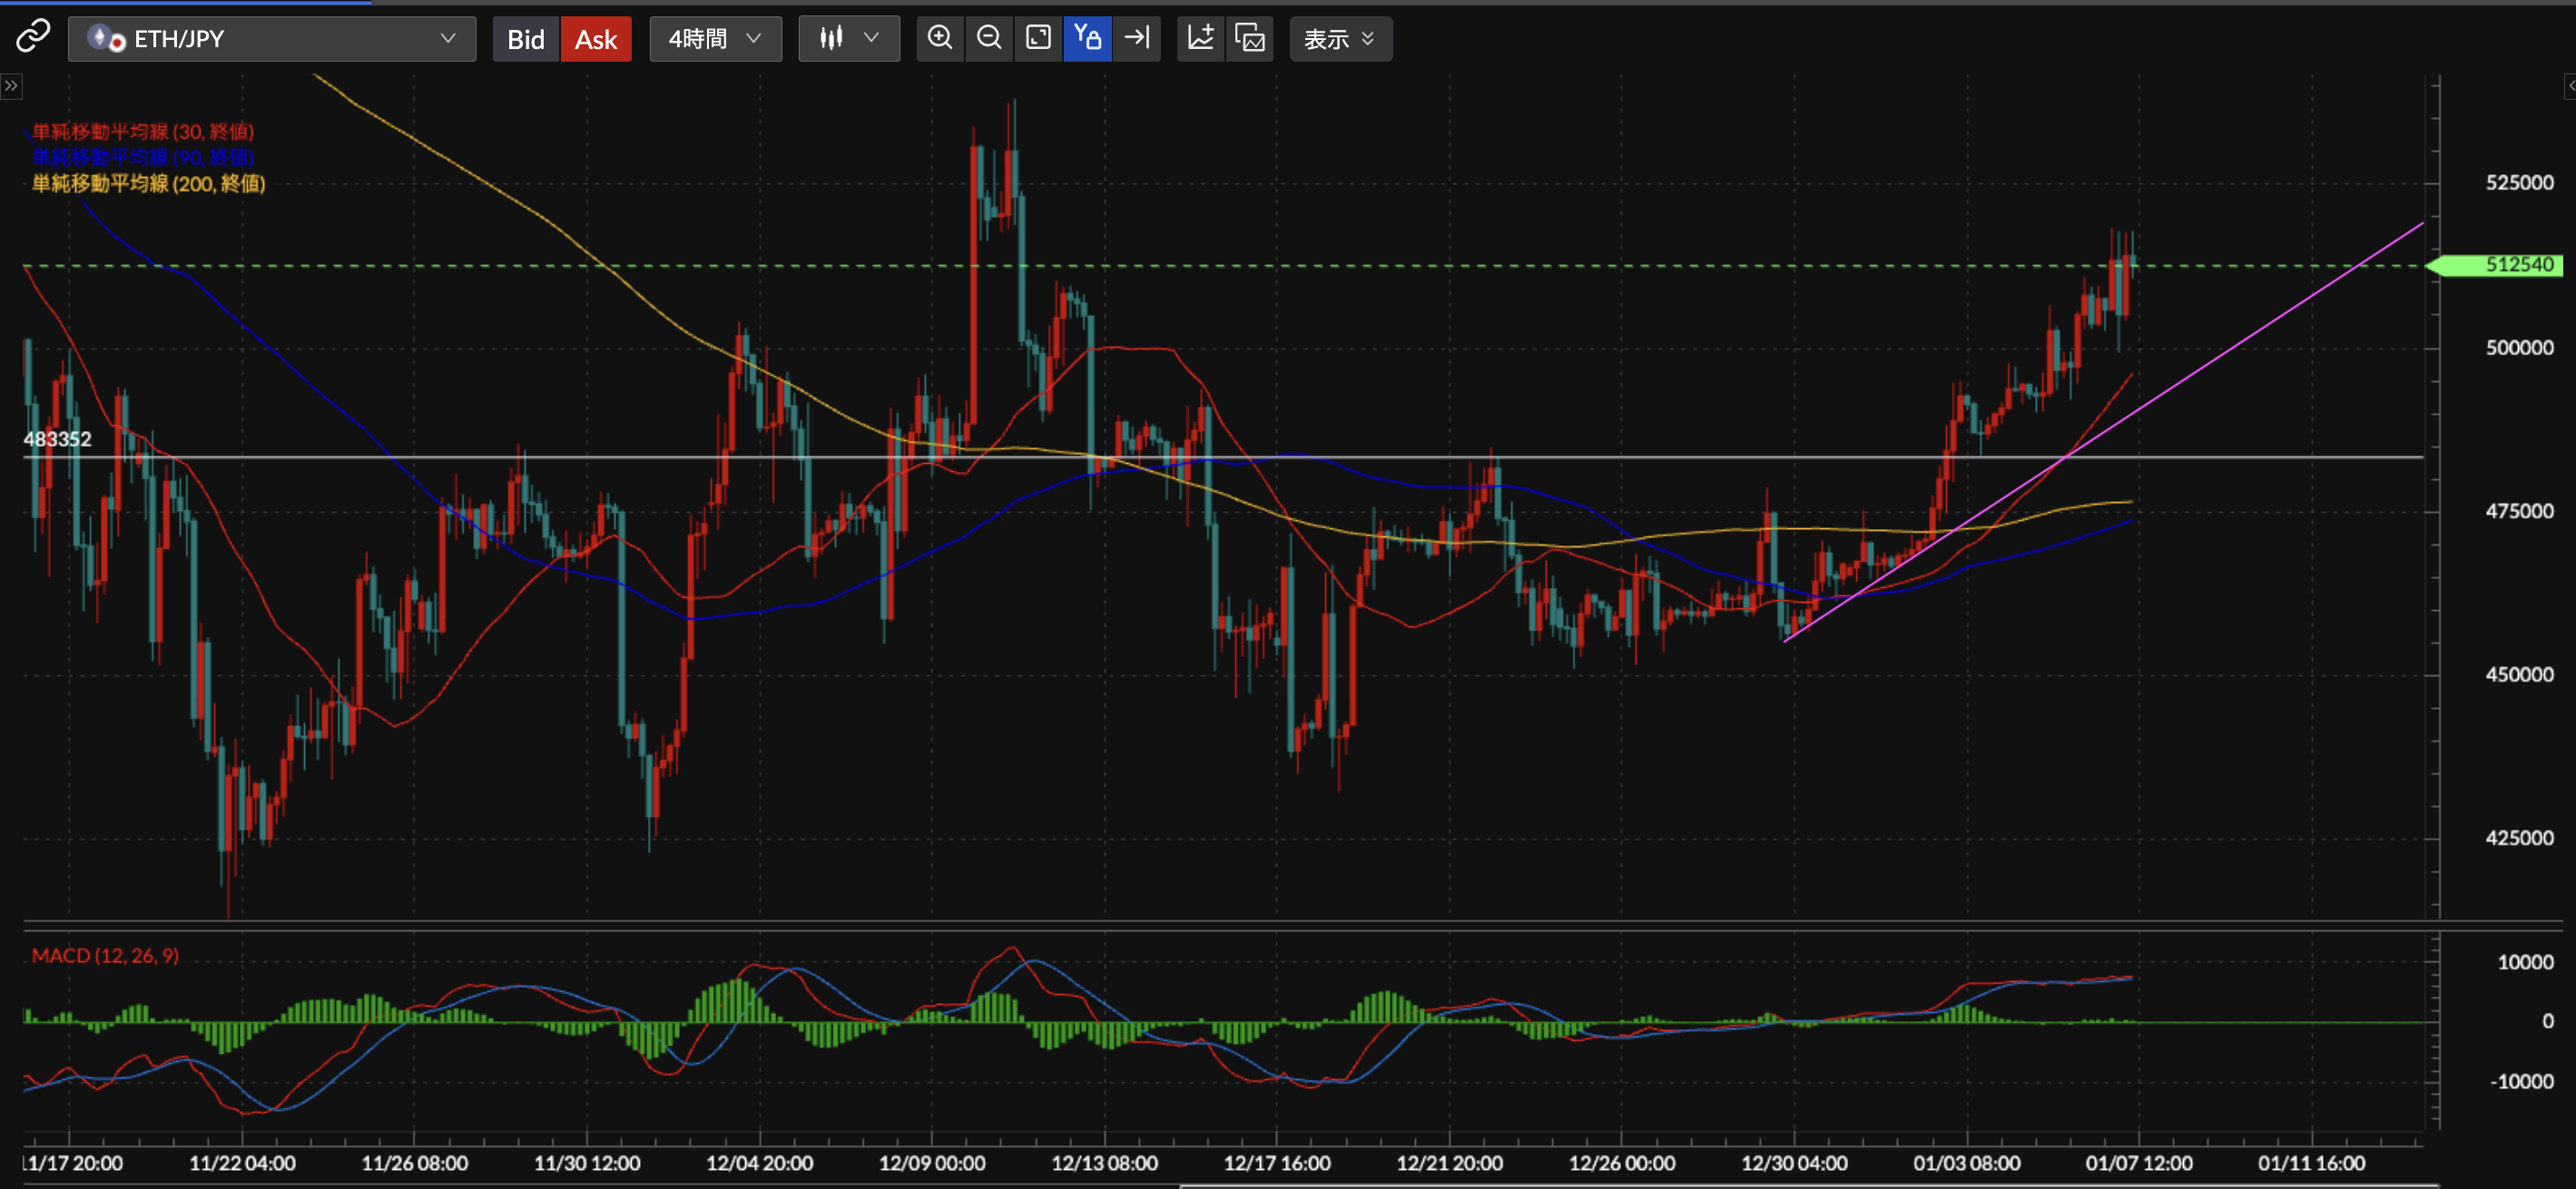Switch price display to Ask

(596, 39)
